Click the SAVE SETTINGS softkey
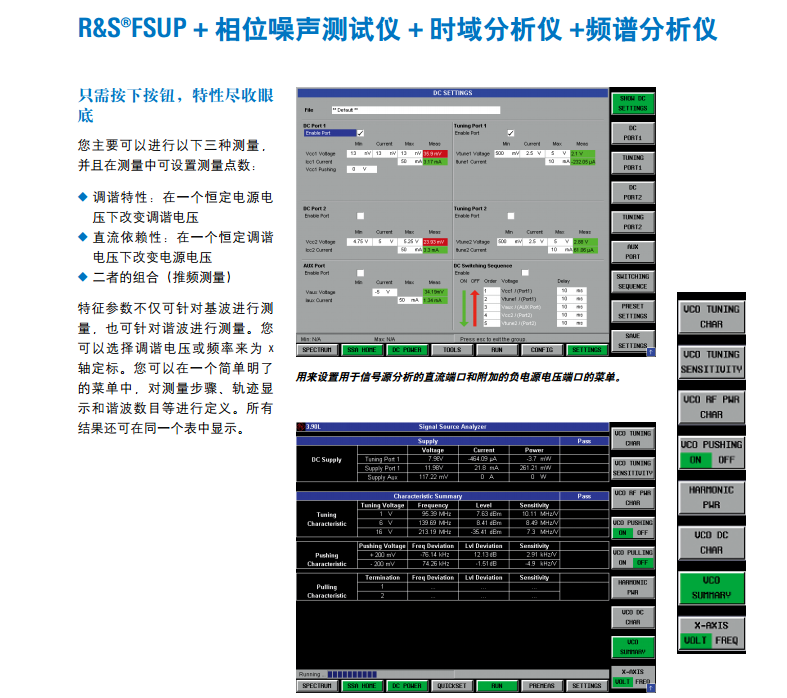 tap(632, 341)
